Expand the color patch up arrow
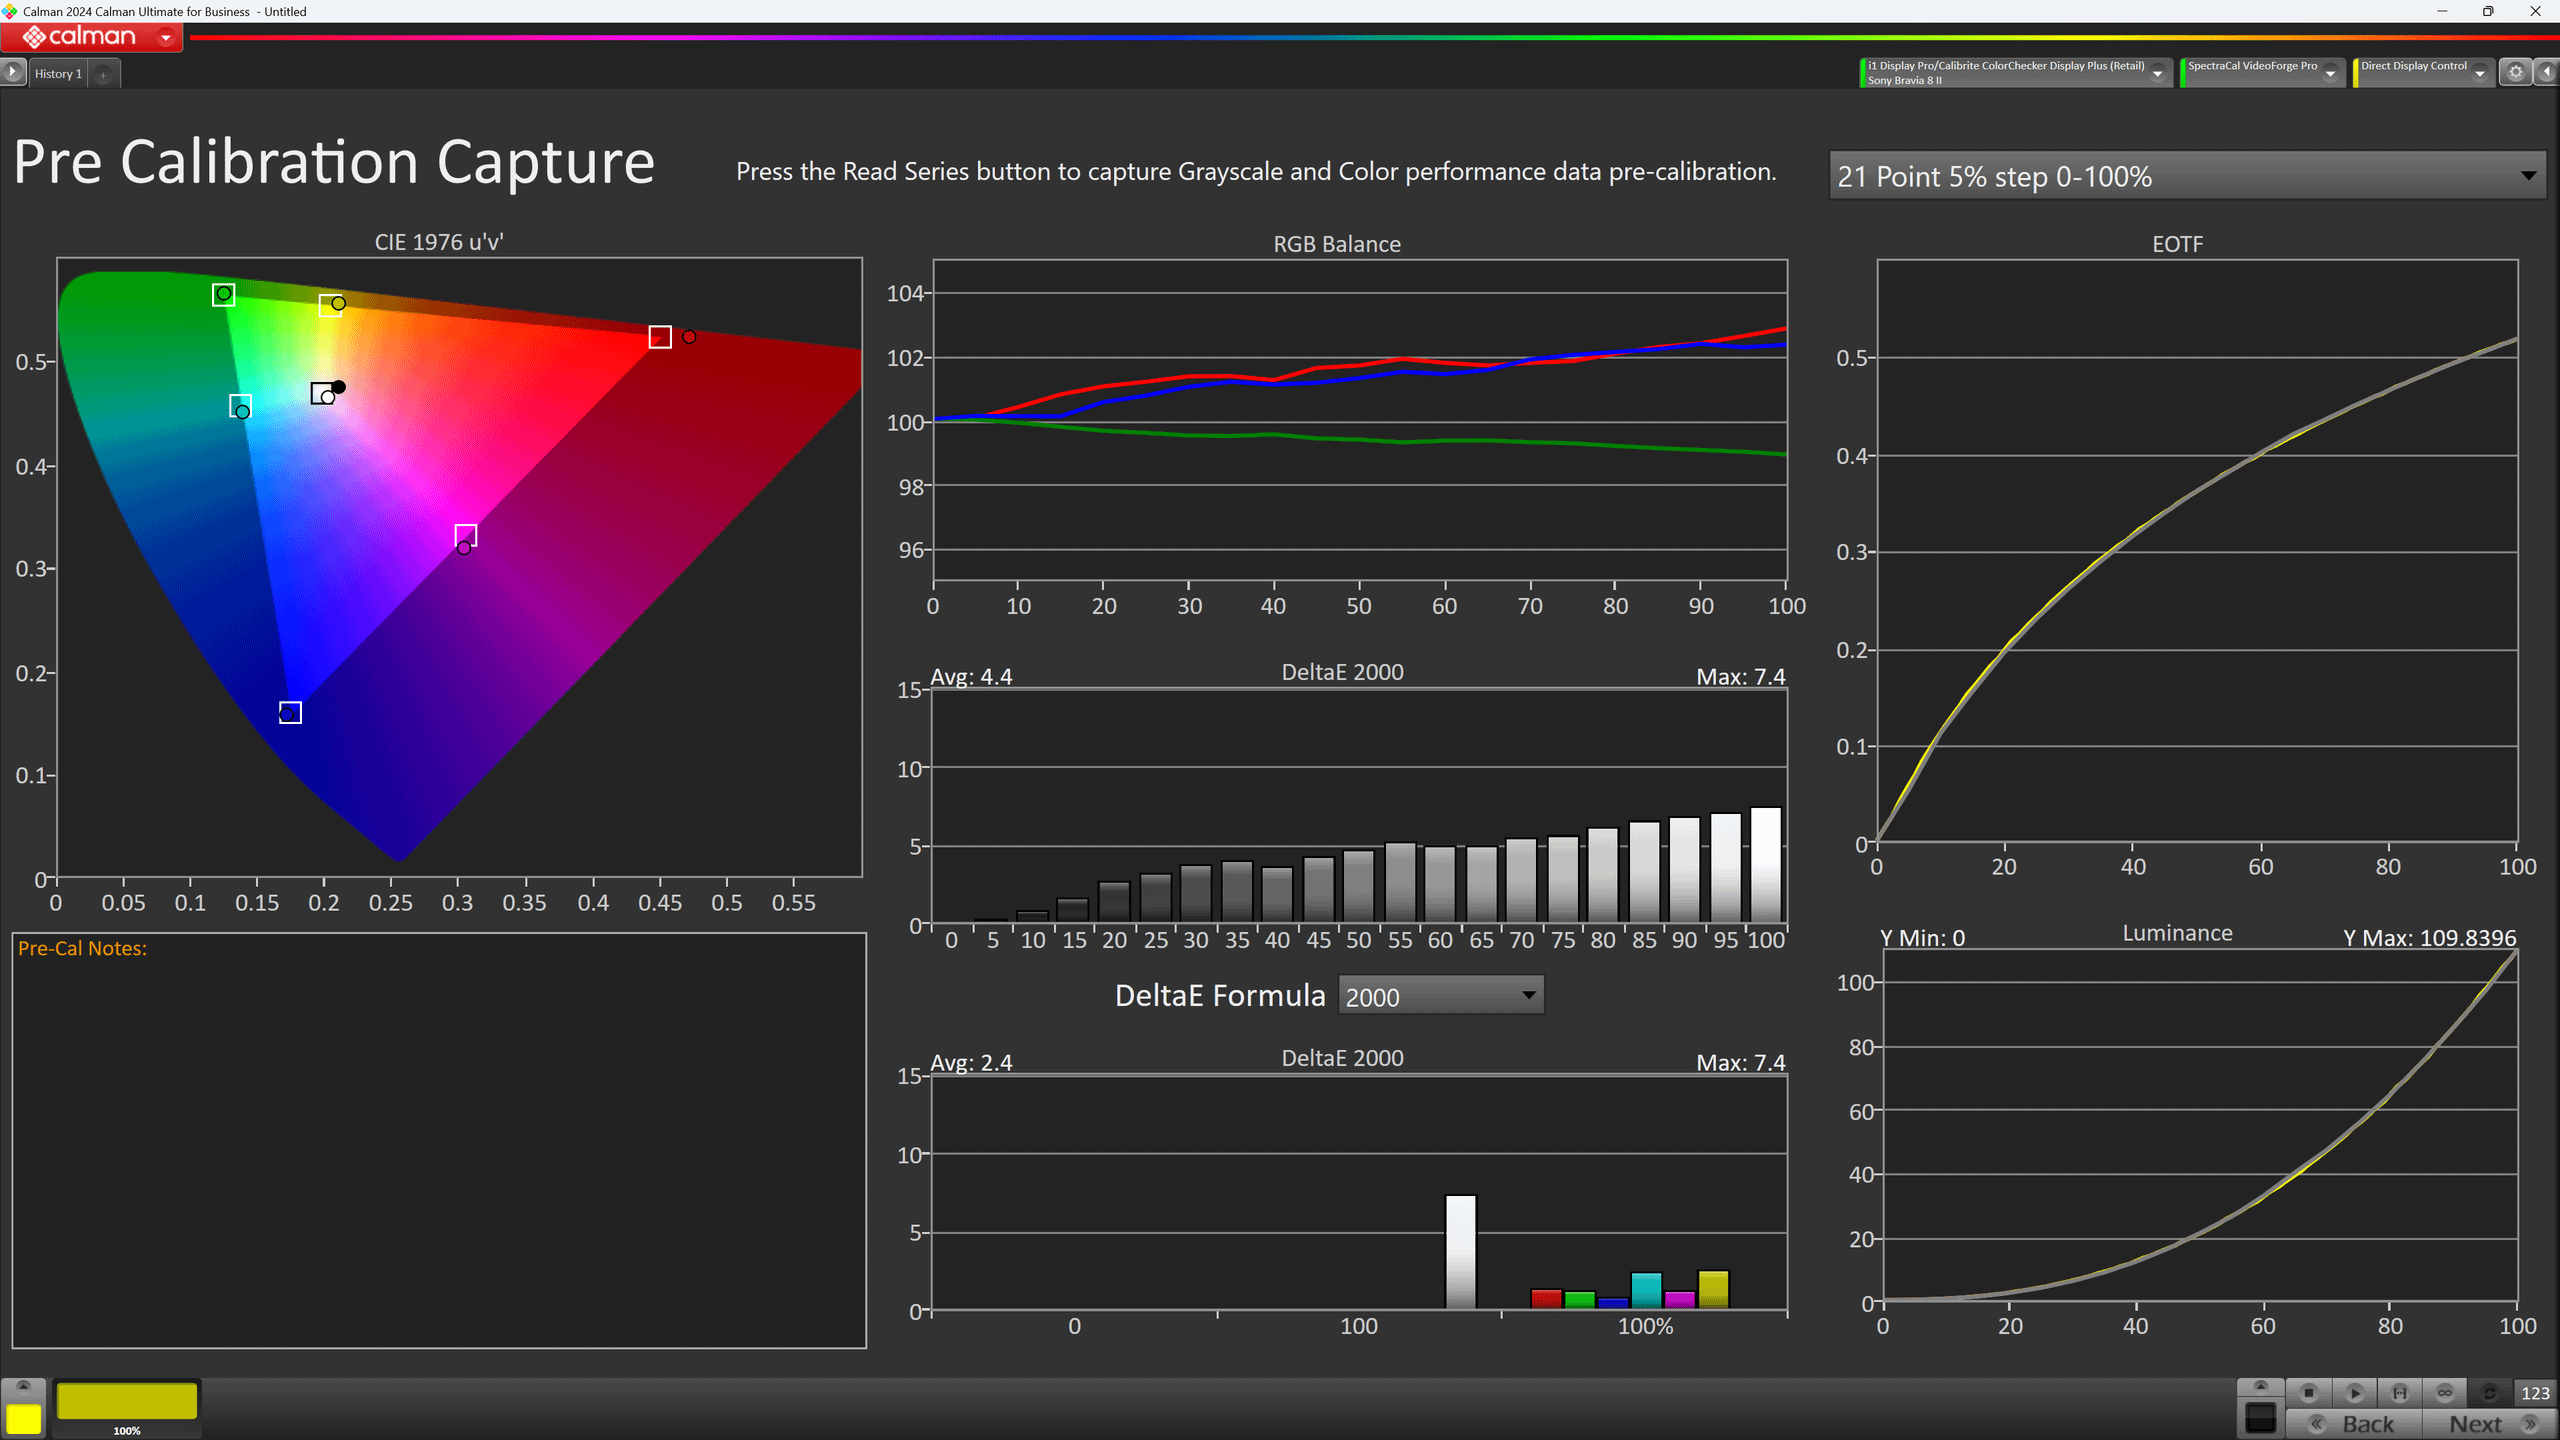The height and width of the screenshot is (1440, 2560). [24, 1386]
